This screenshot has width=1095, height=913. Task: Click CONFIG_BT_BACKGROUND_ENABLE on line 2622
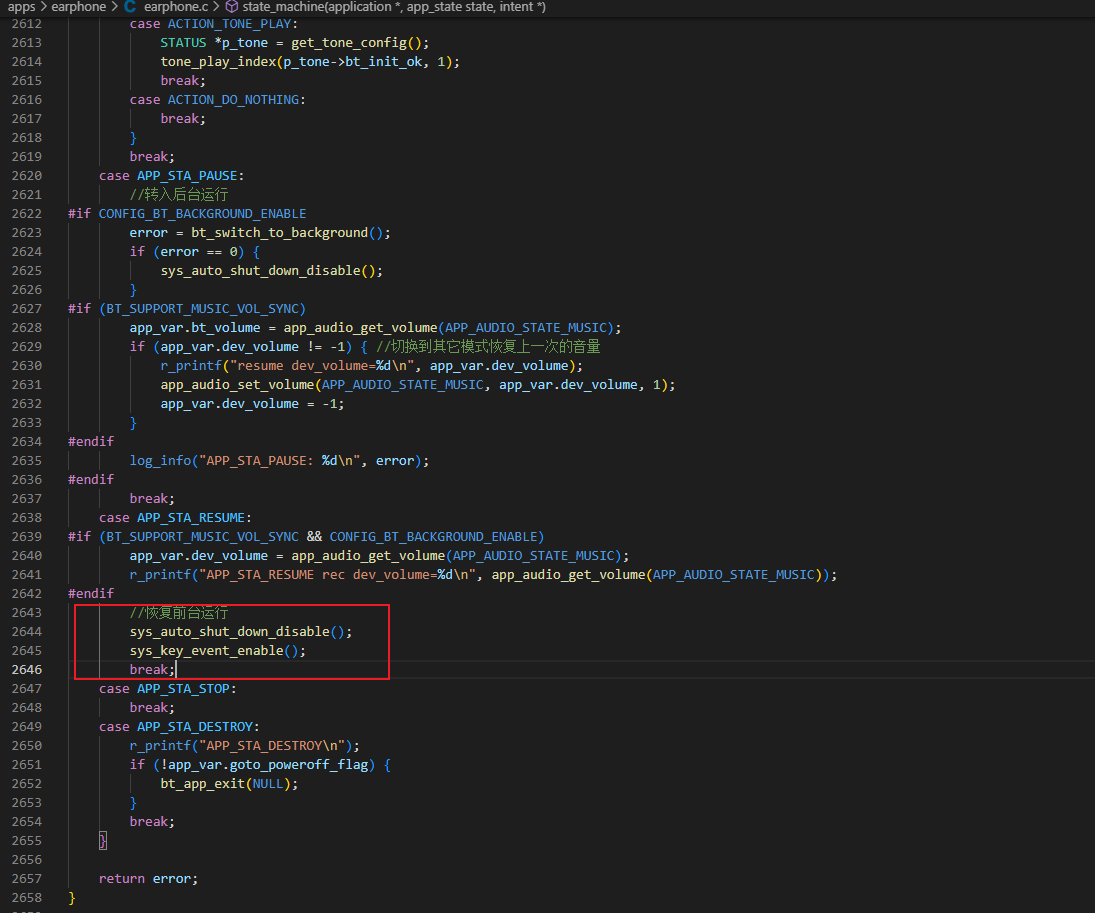click(203, 213)
